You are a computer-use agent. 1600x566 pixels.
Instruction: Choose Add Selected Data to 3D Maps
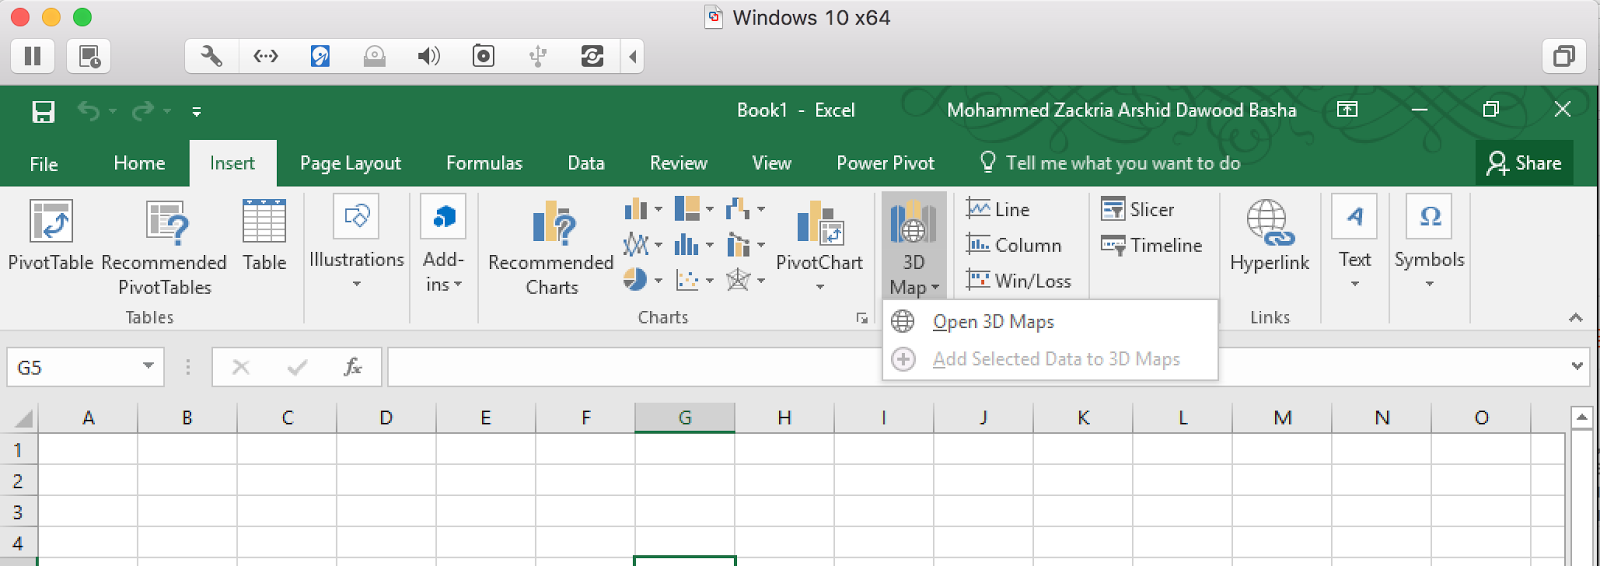(1050, 359)
